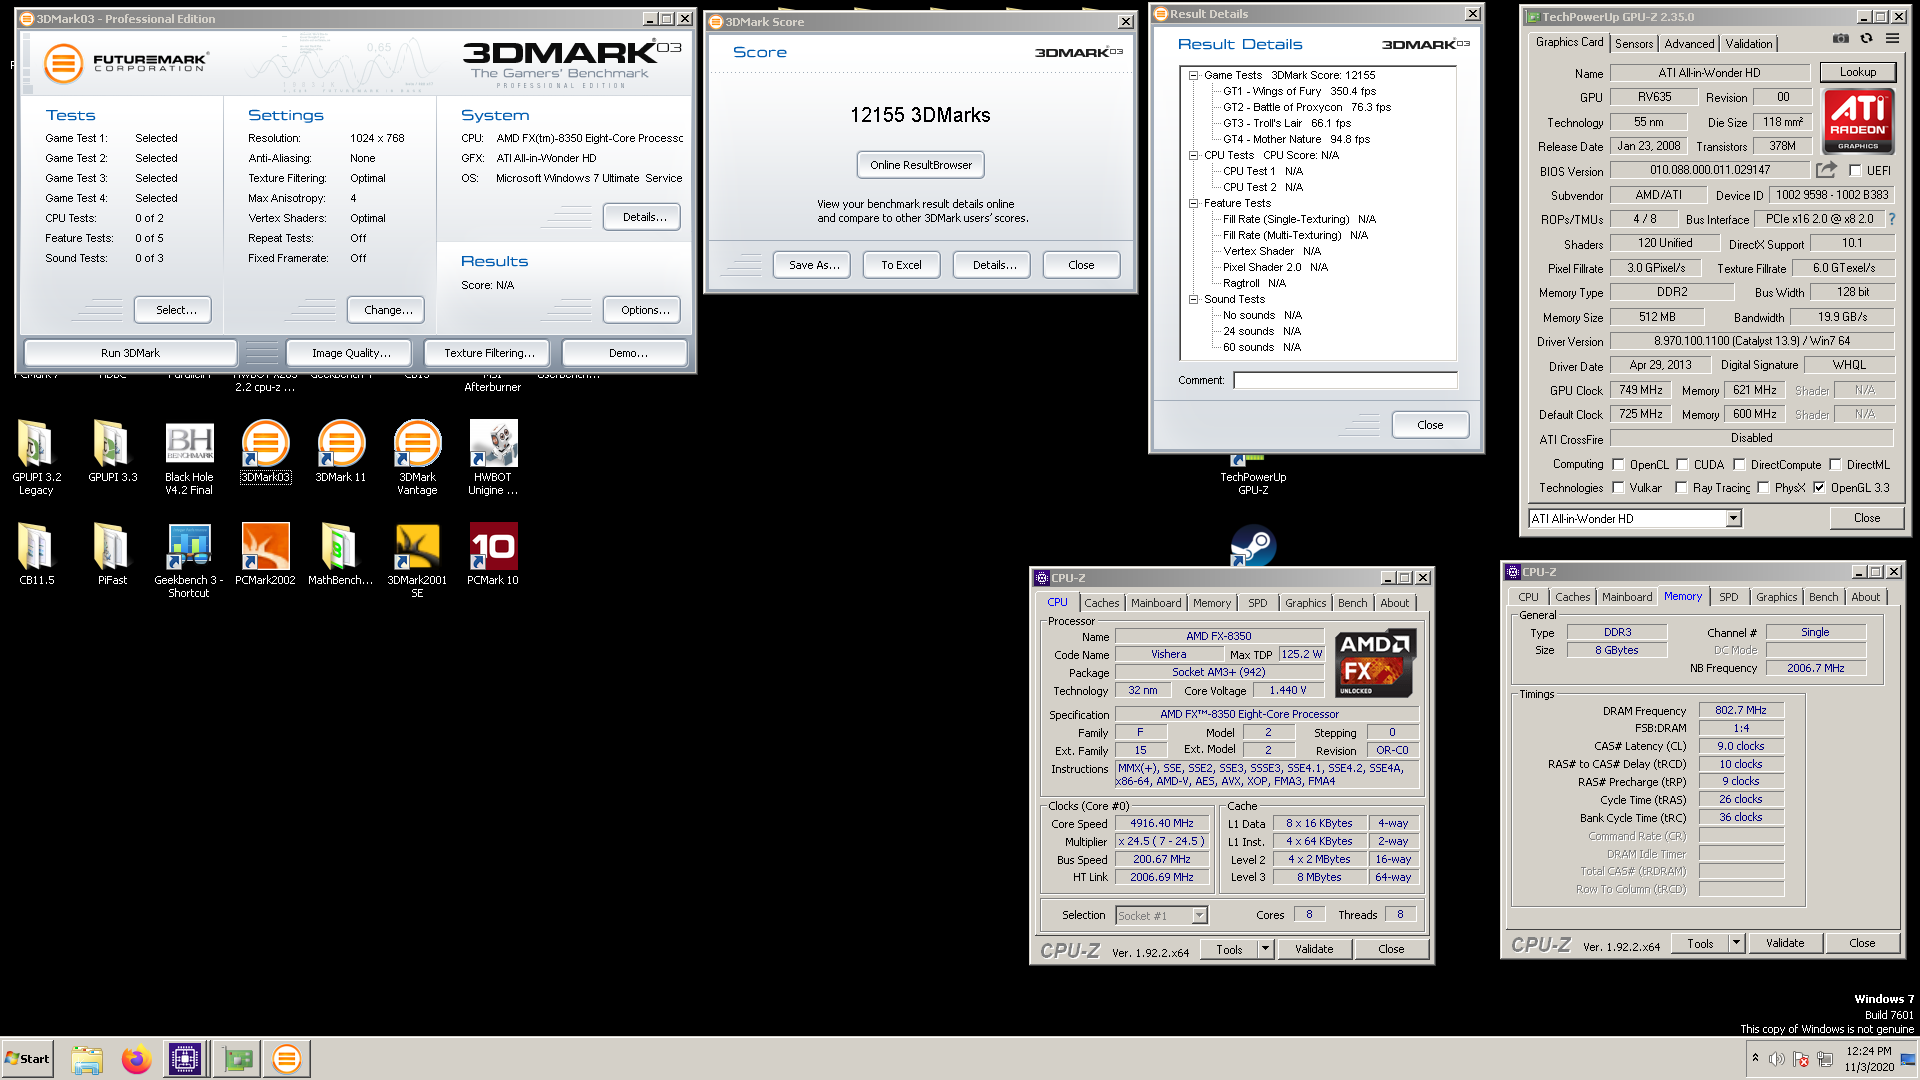Toggle the Vulkan checkbox
The width and height of the screenshot is (1920, 1080).
(1619, 488)
